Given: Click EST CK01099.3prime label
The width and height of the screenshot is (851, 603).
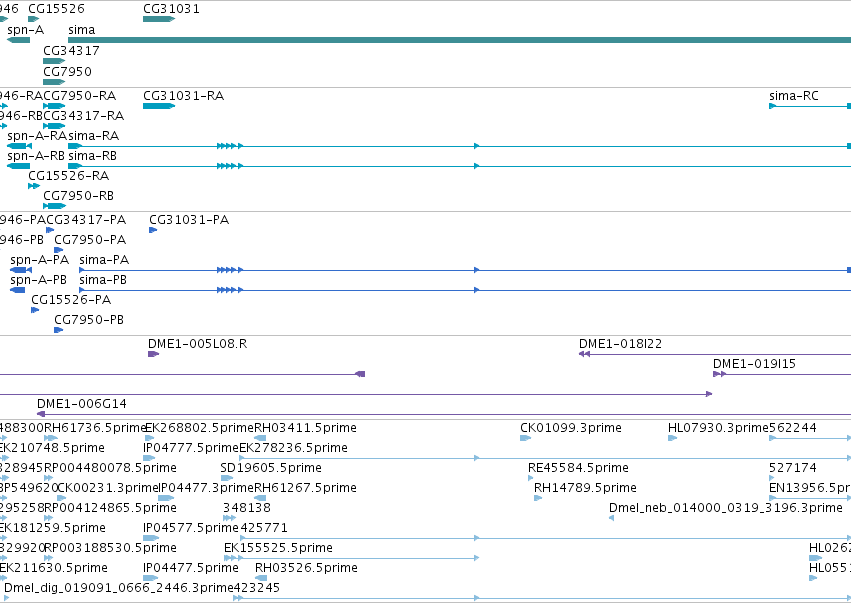Looking at the screenshot, I should (x=571, y=428).
